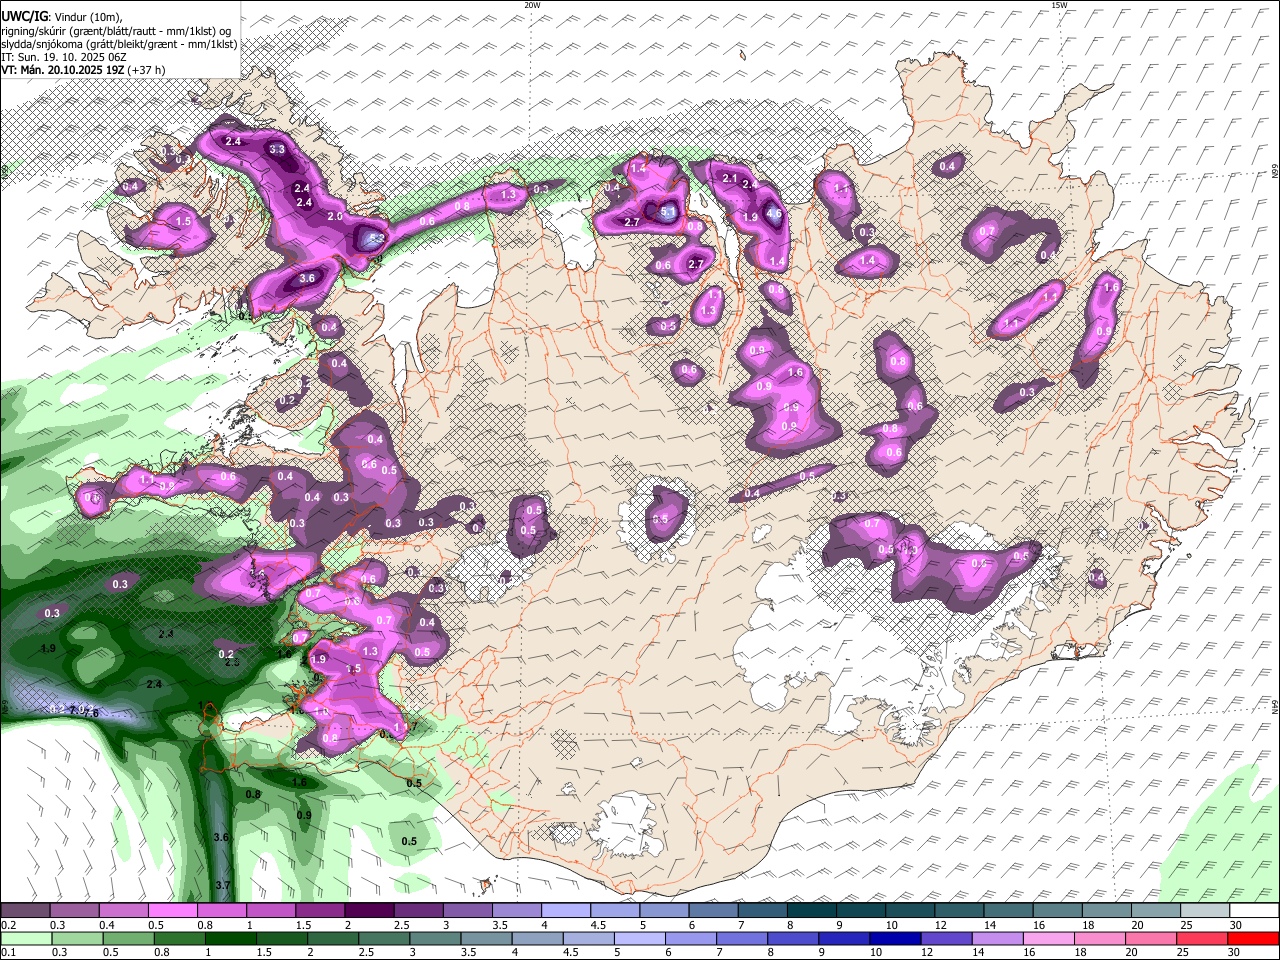The height and width of the screenshot is (960, 1280).
Task: Click the '3.3' snowfall value in the Westfjords
Action: coord(278,150)
